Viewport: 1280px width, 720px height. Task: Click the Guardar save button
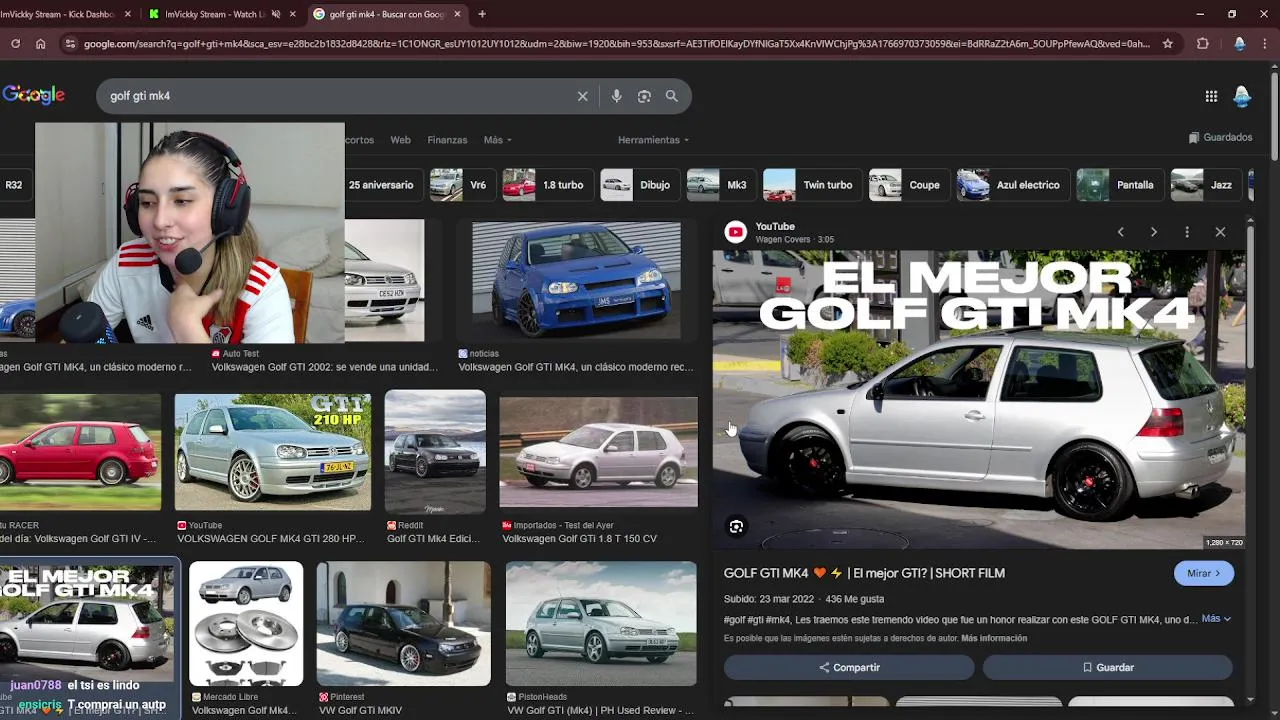(1108, 667)
